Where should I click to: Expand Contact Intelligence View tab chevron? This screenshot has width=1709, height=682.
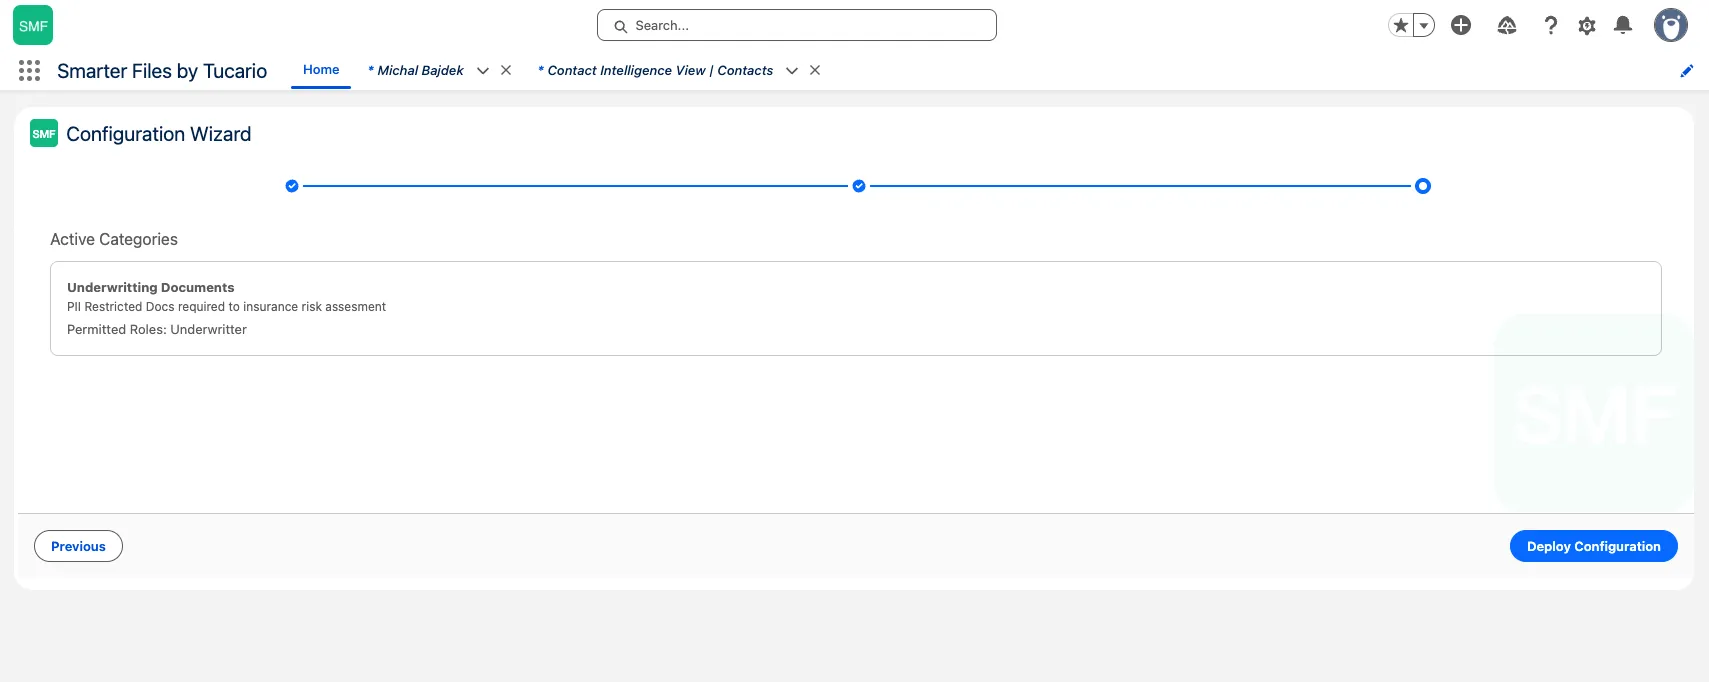pyautogui.click(x=792, y=70)
